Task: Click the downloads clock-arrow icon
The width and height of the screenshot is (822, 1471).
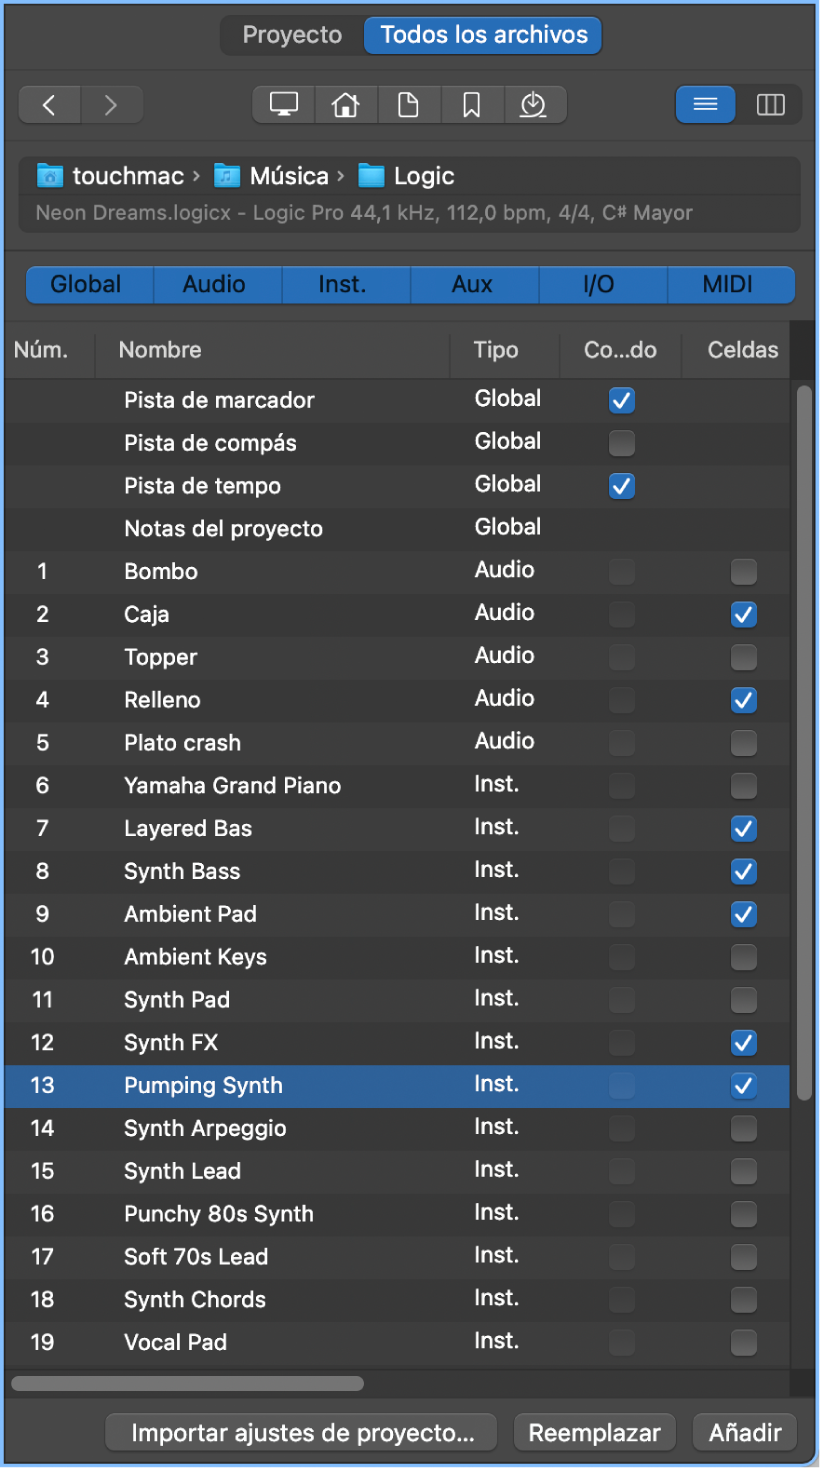Action: (x=533, y=105)
